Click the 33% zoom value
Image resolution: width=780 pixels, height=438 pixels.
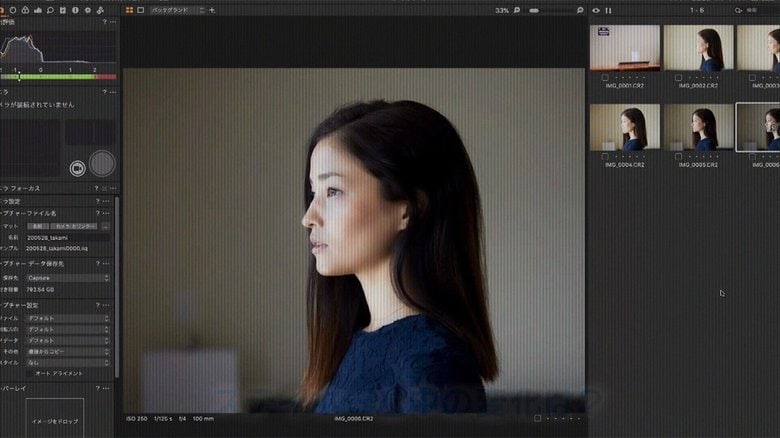click(502, 10)
